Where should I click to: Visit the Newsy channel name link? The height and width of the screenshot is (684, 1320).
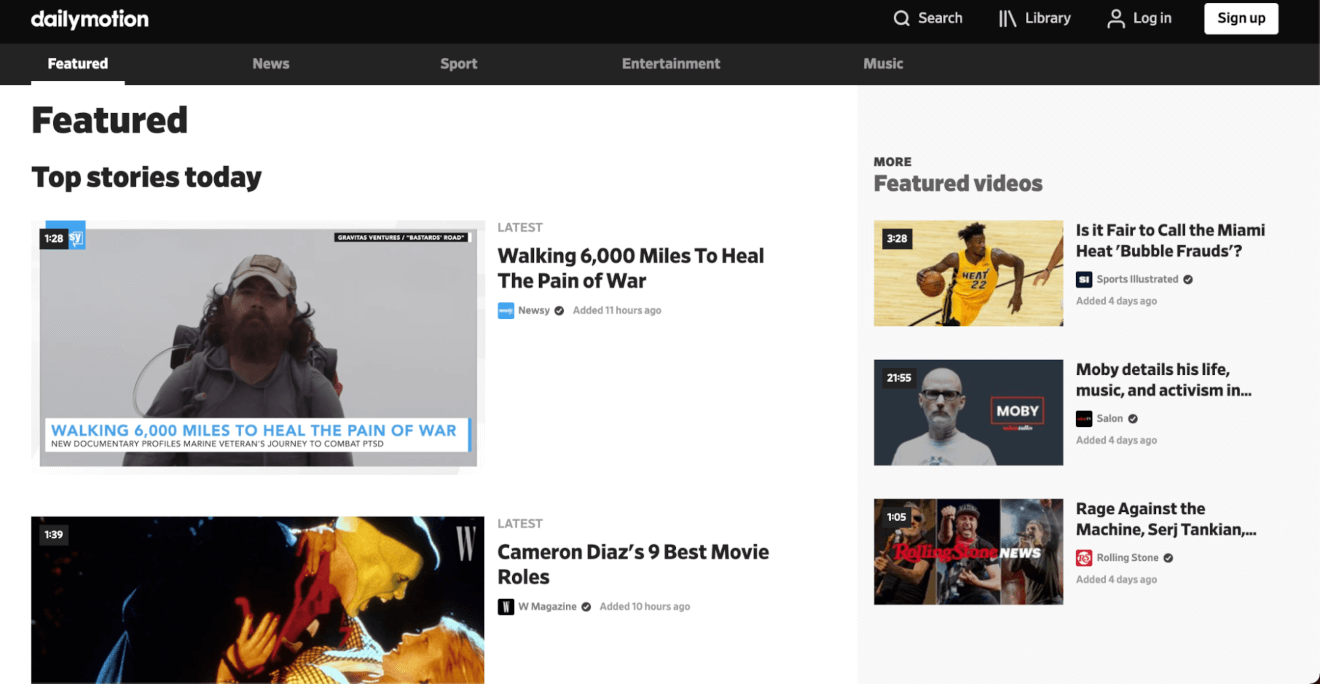[534, 310]
